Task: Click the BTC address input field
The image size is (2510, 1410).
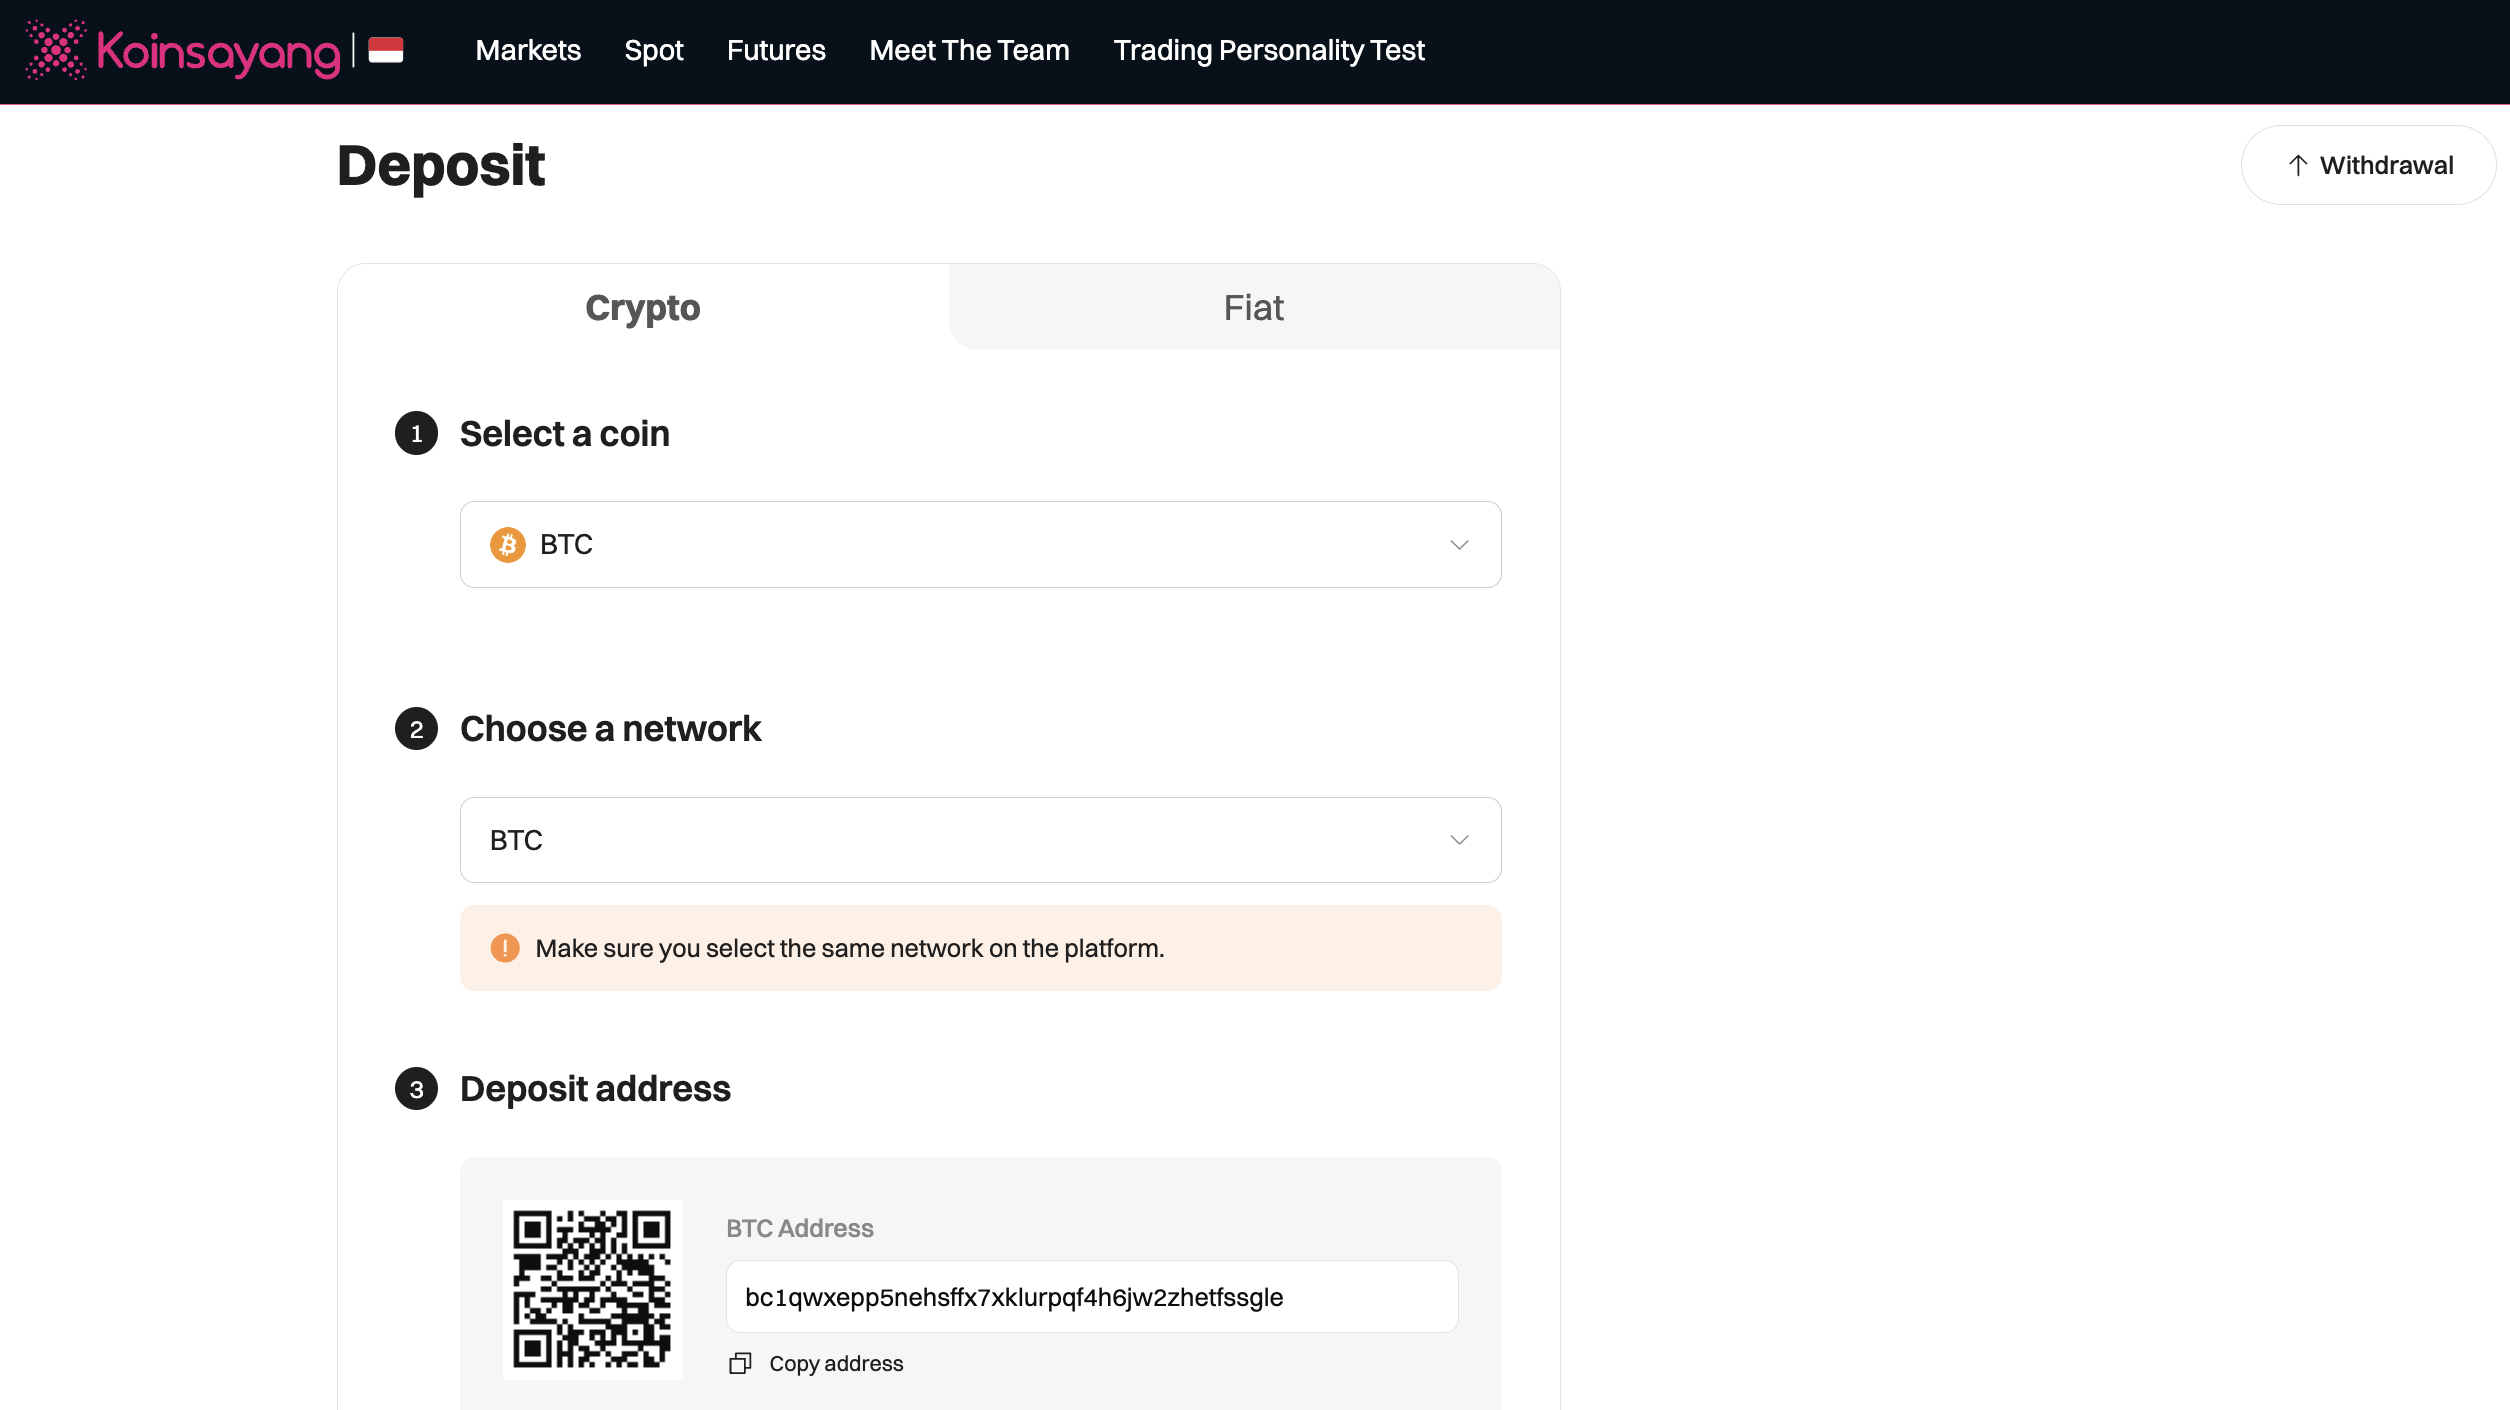Action: coord(1091,1297)
